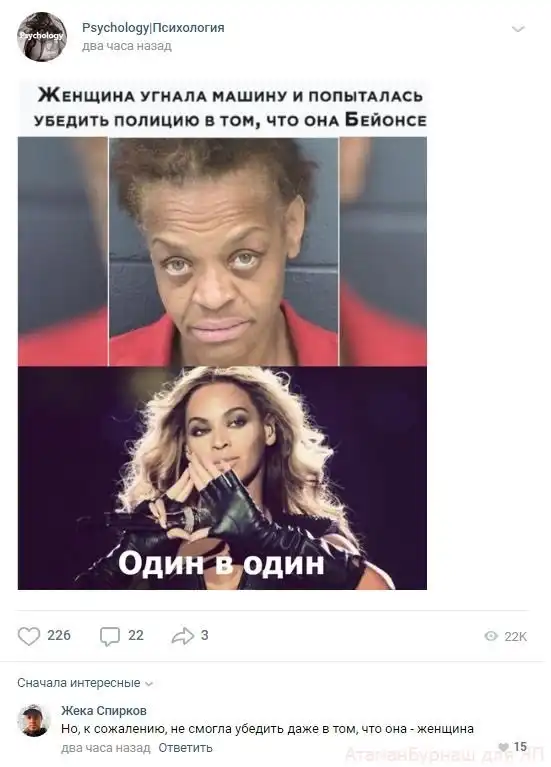Viewport: 551px width, 767px height.
Task: Open the Жека Спирков name link
Action: [x=104, y=711]
